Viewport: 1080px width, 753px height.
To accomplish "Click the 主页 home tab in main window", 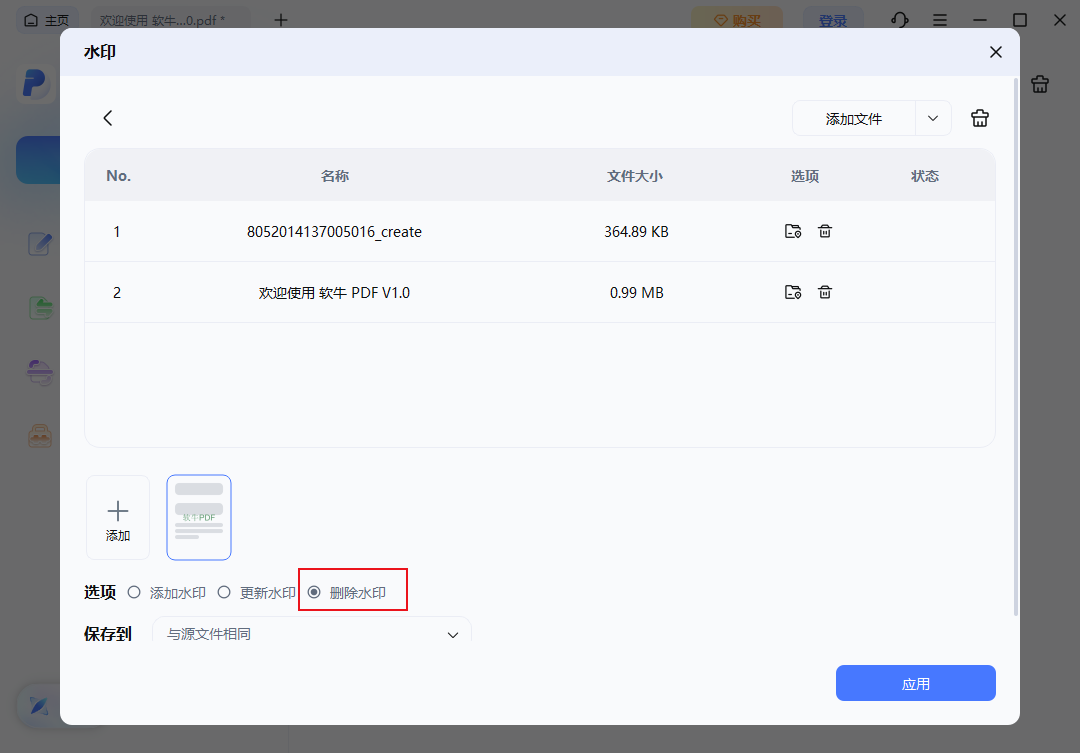I will (47, 20).
